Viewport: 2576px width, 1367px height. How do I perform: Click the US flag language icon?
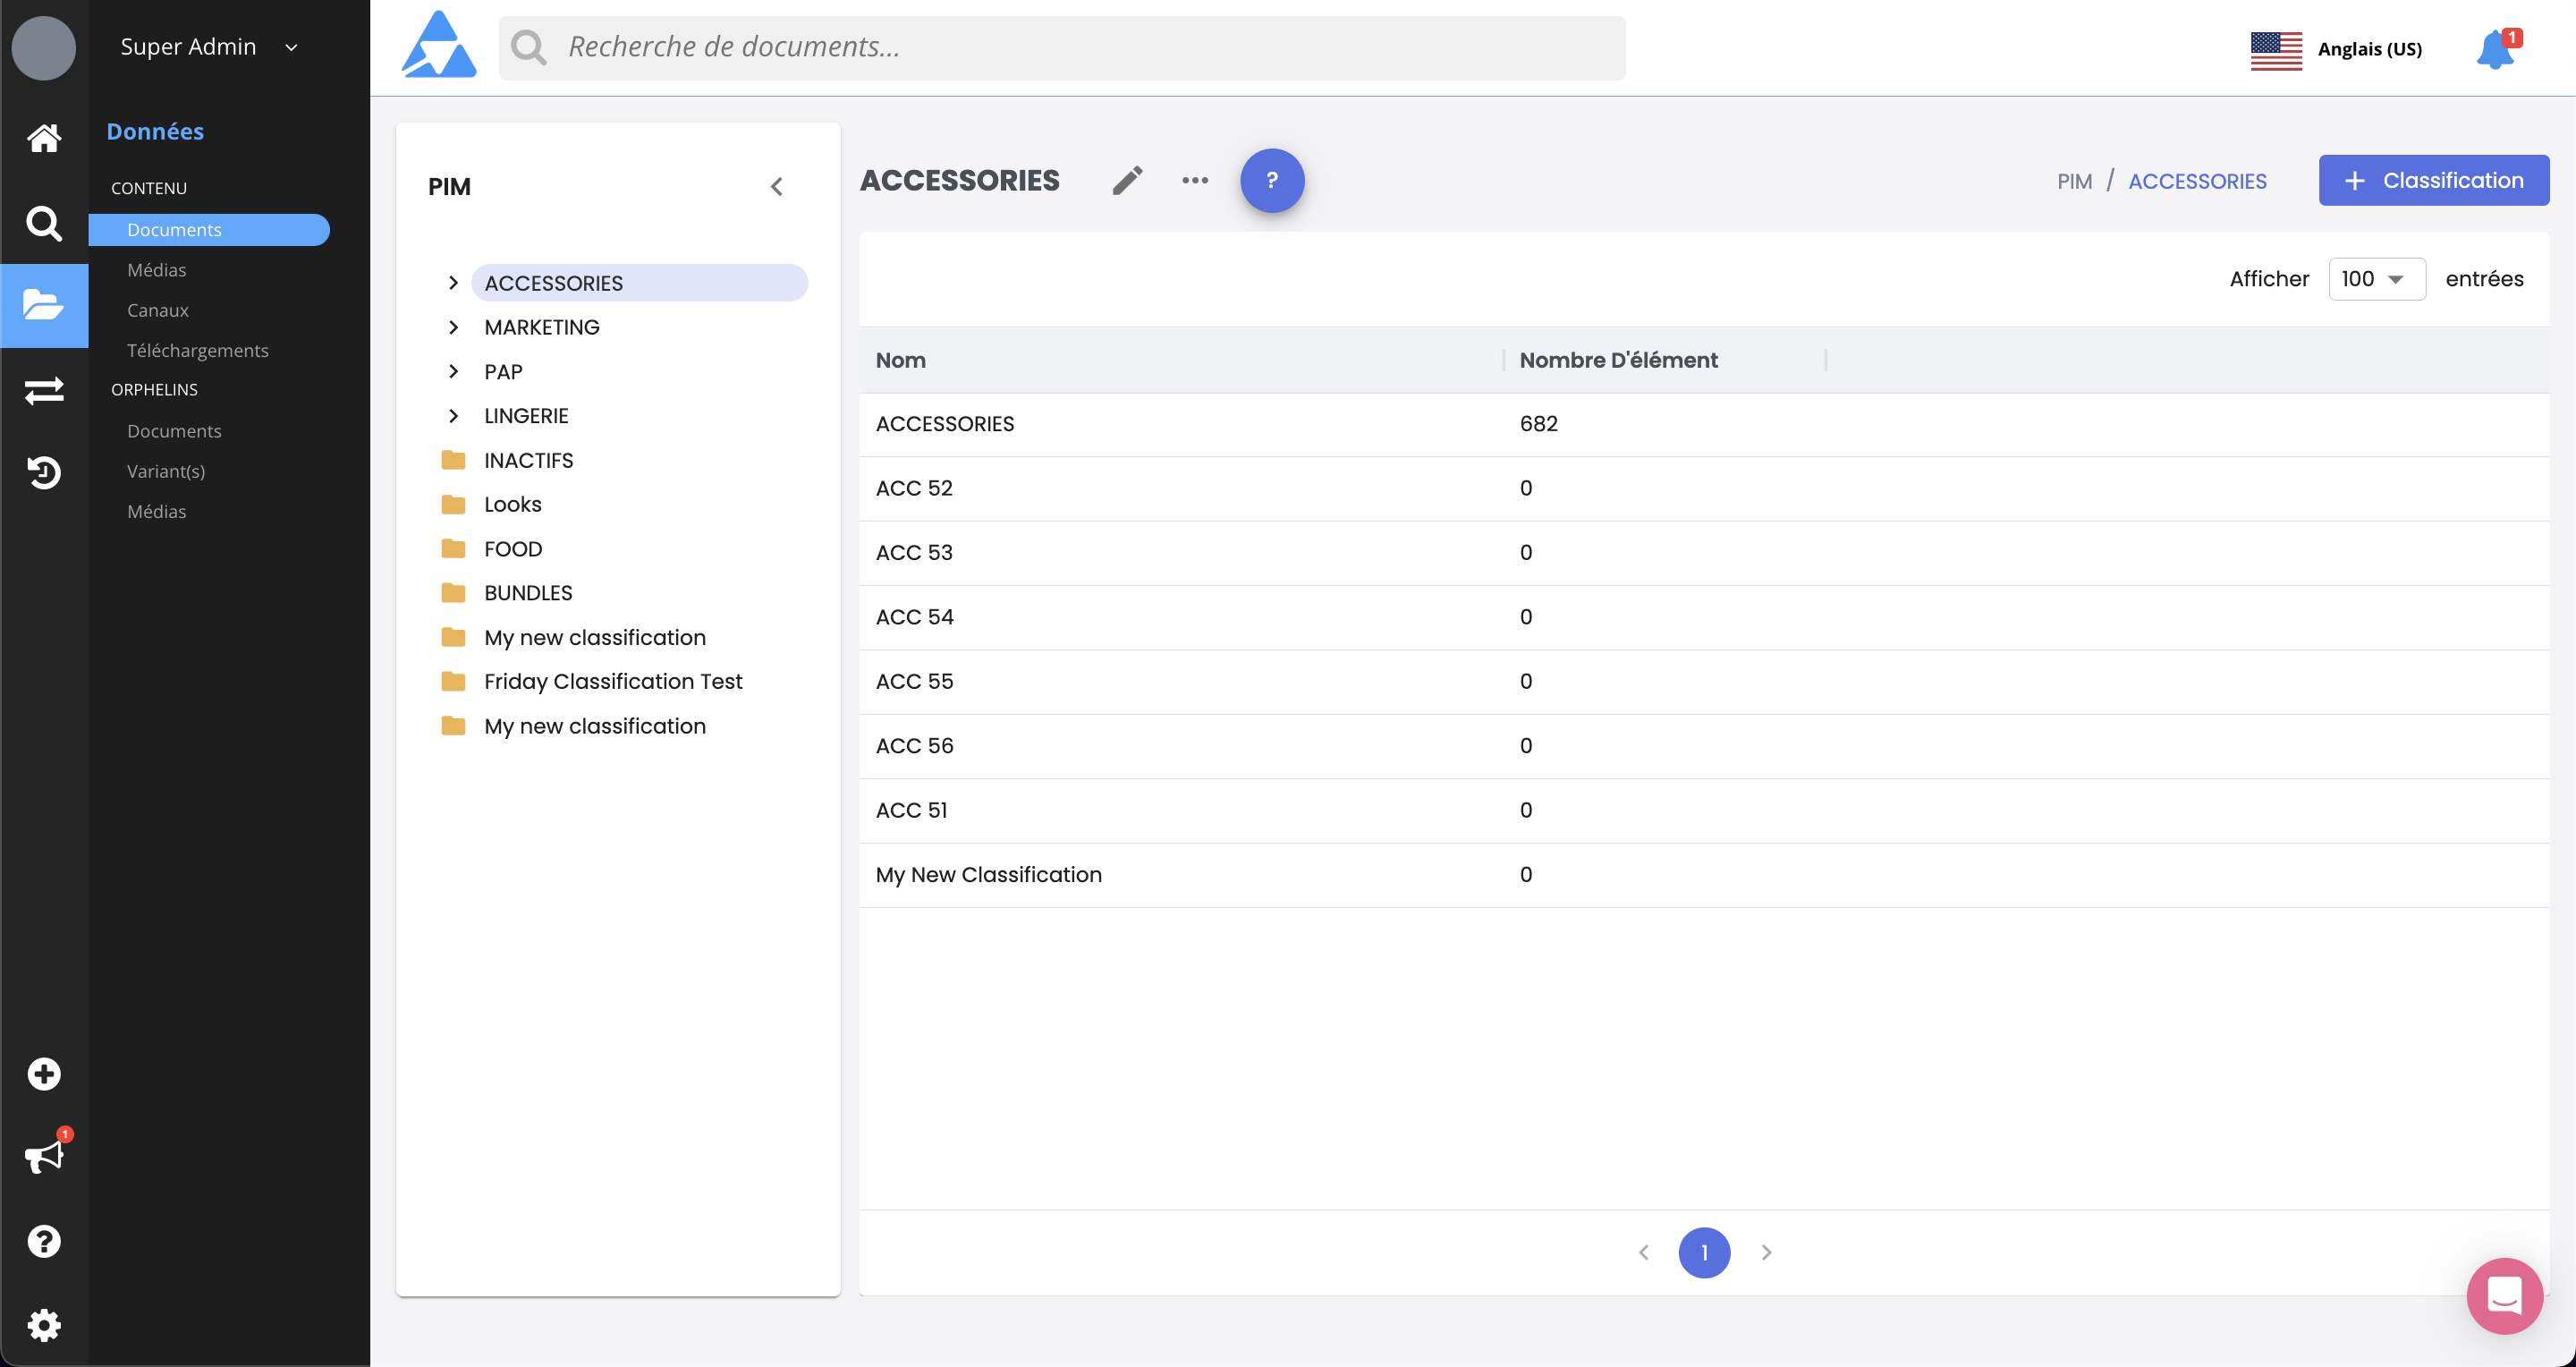pos(2276,50)
